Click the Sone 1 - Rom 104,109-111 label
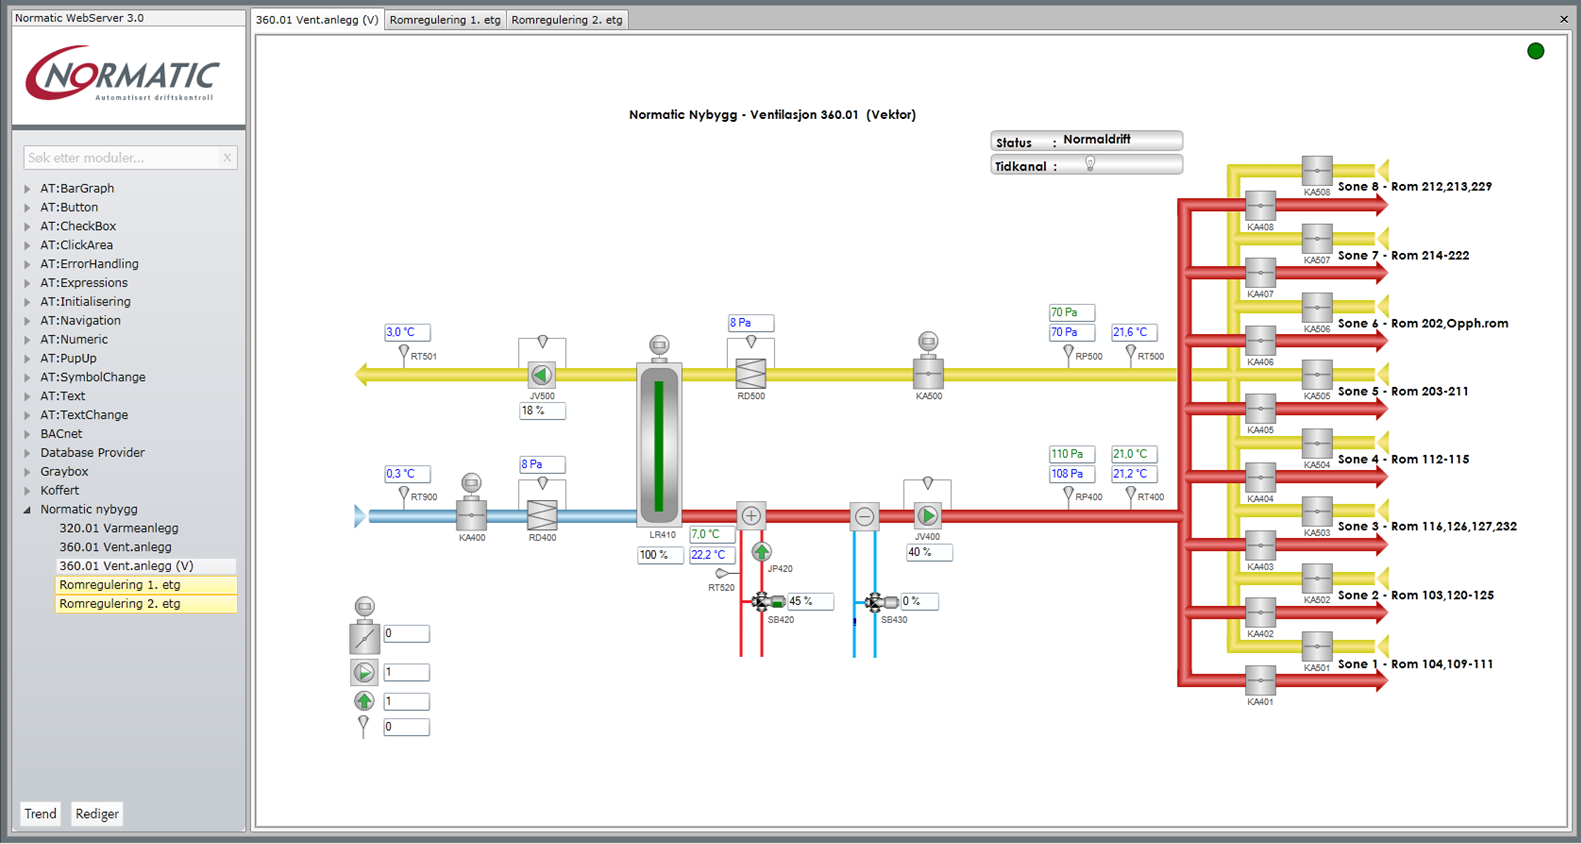The width and height of the screenshot is (1581, 844). pos(1416,664)
